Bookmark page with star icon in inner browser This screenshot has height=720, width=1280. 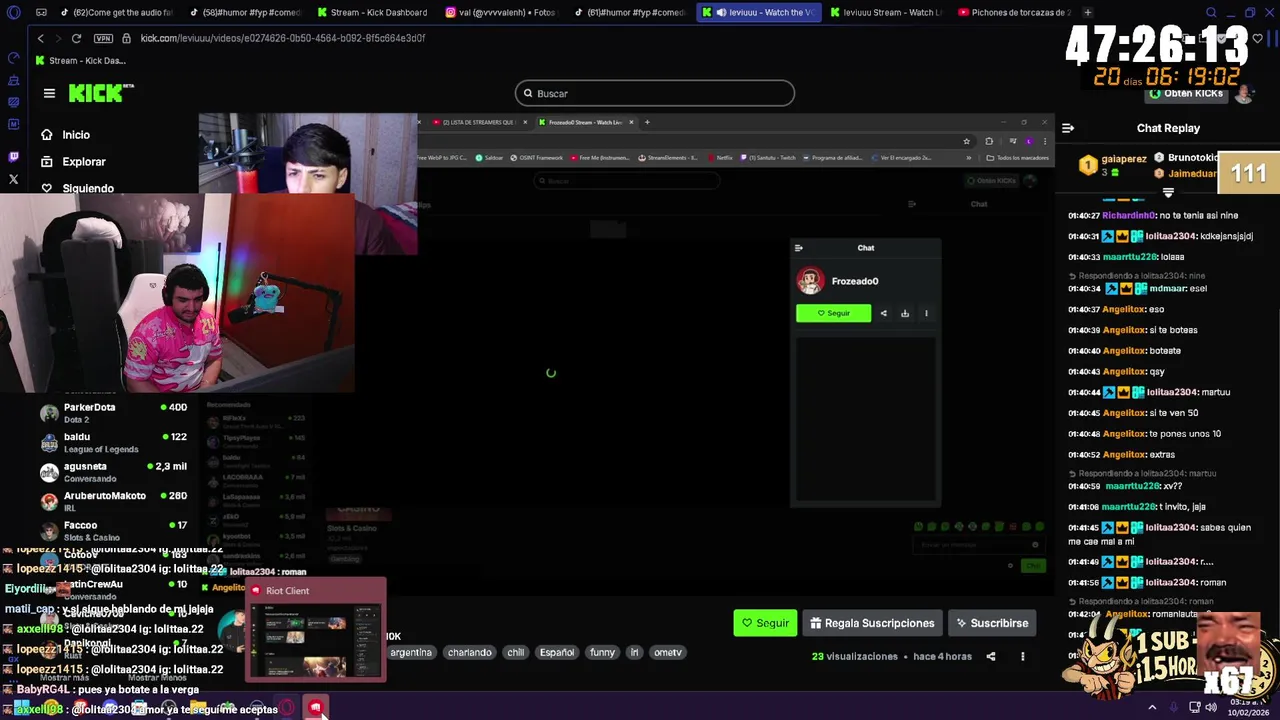point(966,141)
